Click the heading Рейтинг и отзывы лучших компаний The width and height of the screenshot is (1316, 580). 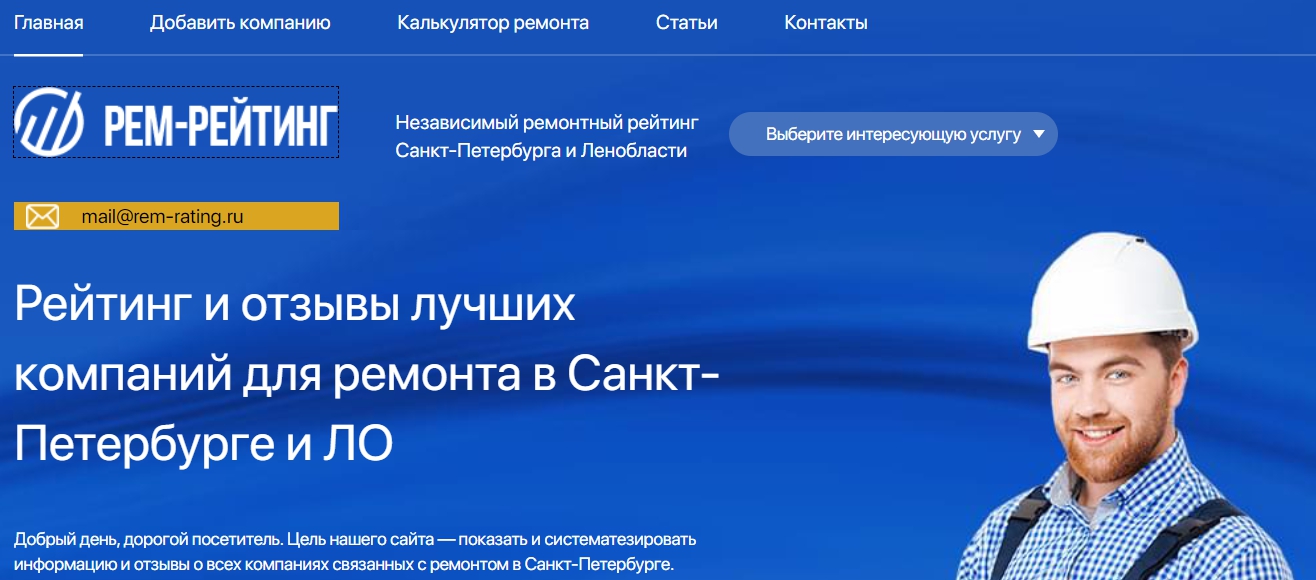point(366,375)
